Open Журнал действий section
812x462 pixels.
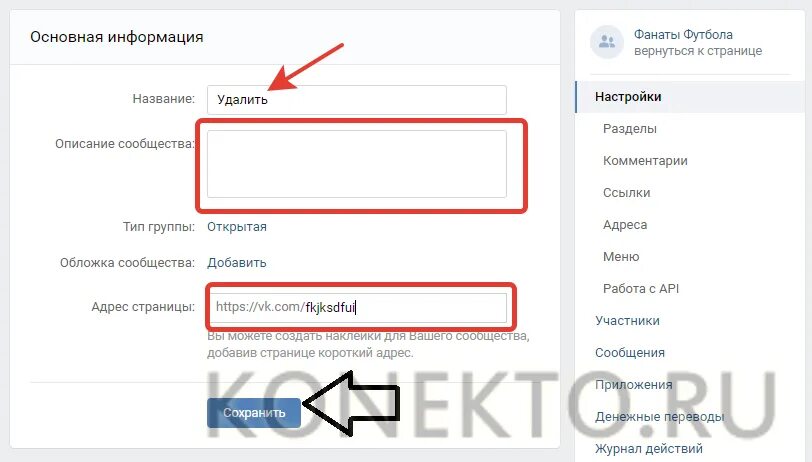[649, 449]
